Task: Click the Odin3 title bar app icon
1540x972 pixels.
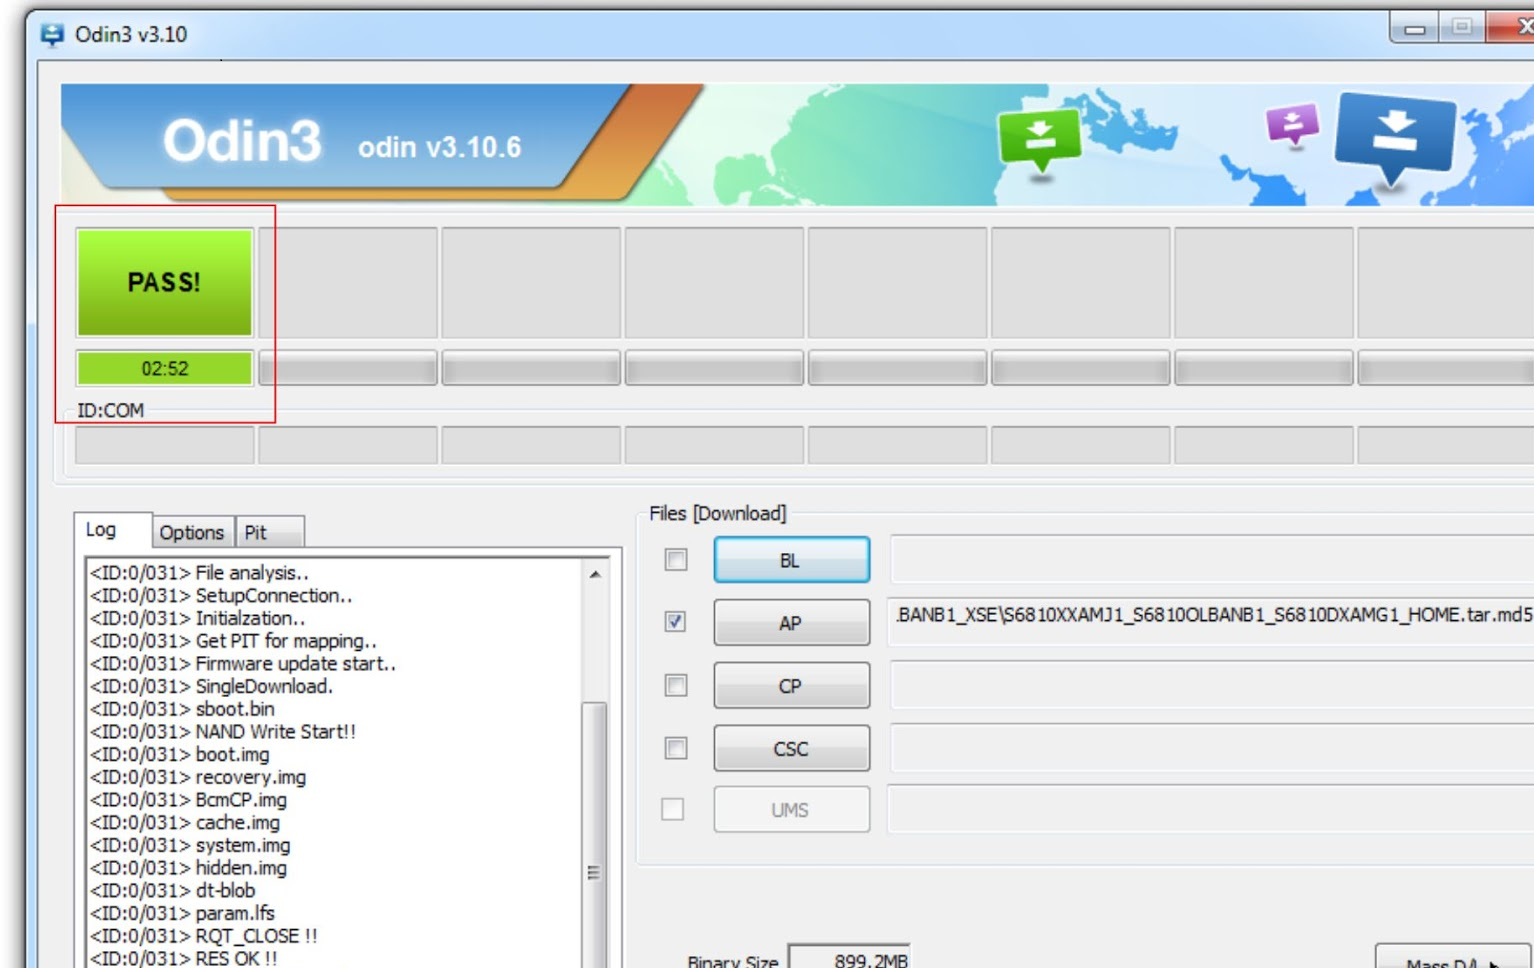Action: [52, 35]
